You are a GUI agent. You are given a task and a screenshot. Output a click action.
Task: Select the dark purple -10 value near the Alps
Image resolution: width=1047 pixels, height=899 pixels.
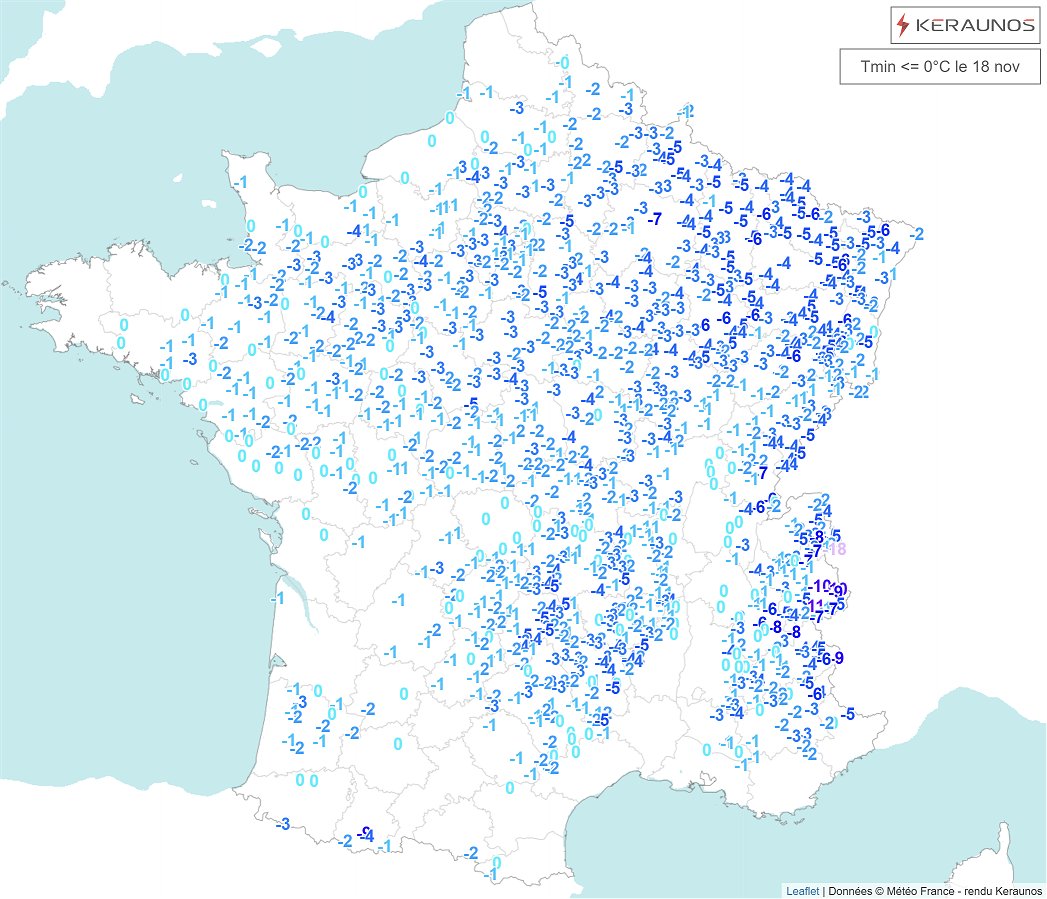819,586
